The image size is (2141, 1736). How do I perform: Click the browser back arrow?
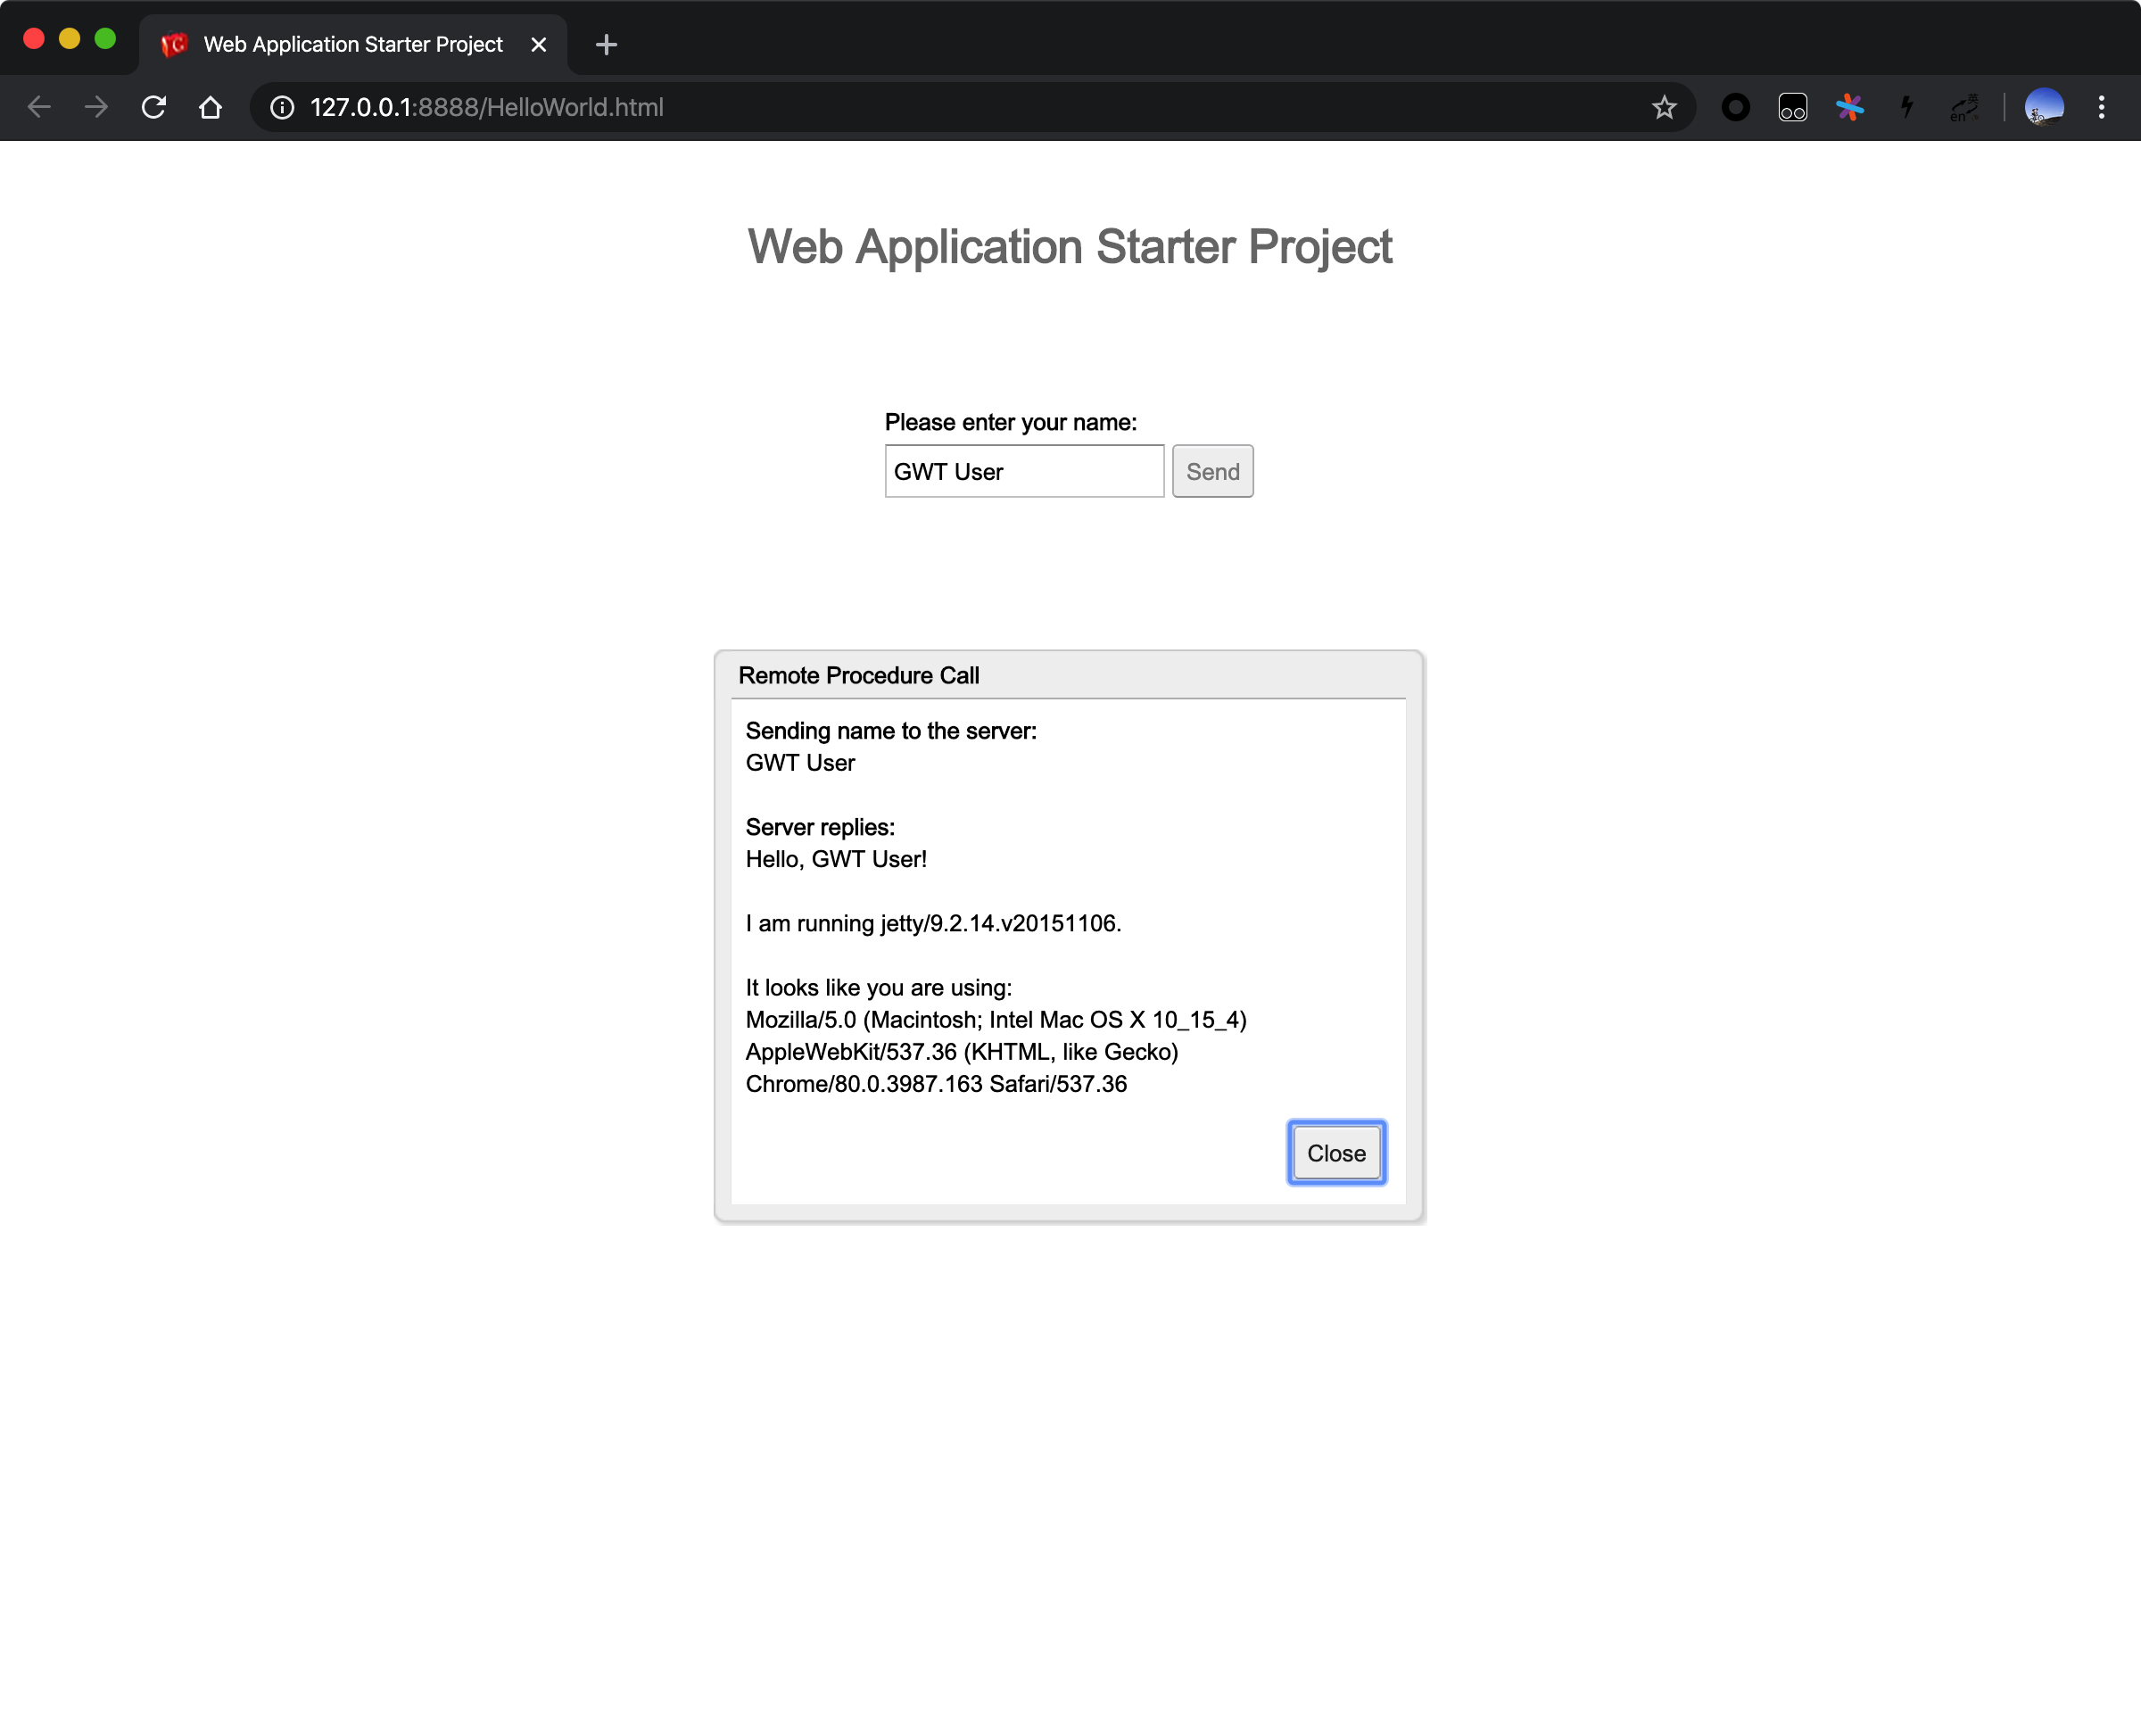pos(39,107)
